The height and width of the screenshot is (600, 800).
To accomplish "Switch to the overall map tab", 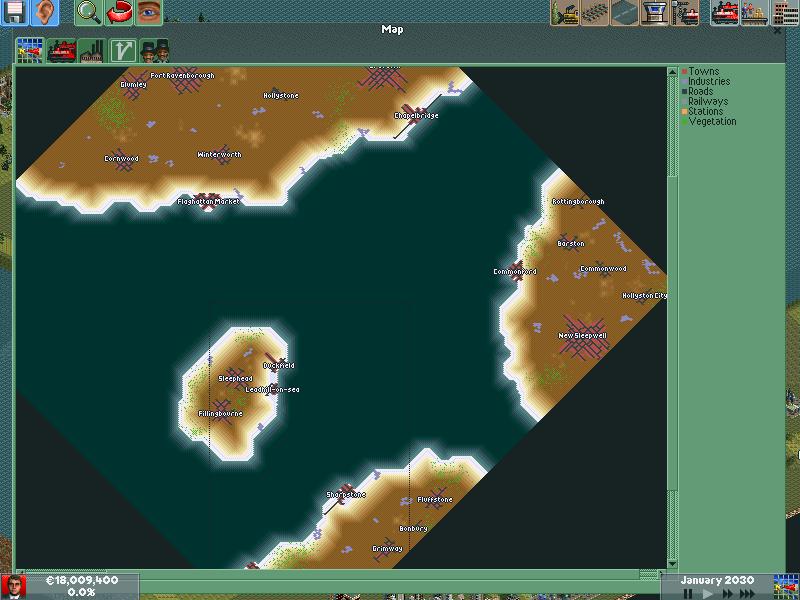I will click(30, 51).
